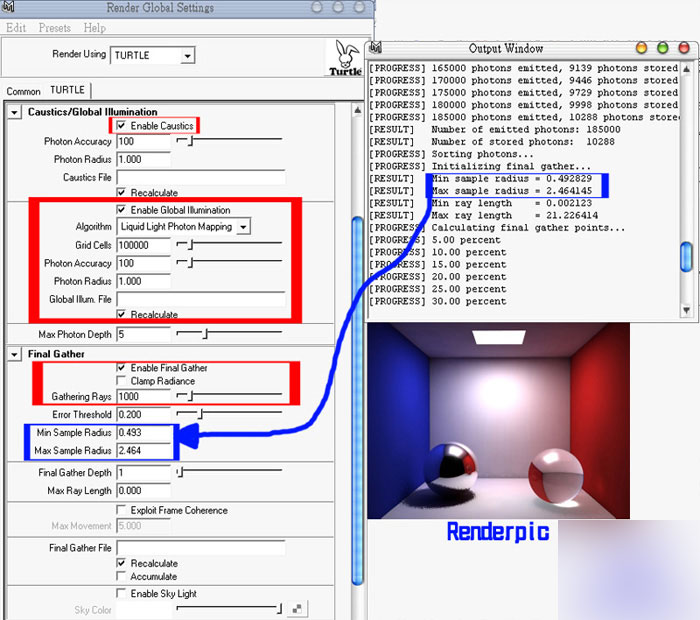700x620 pixels.
Task: Toggle the Enable Caustics checkbox
Action: tap(121, 125)
